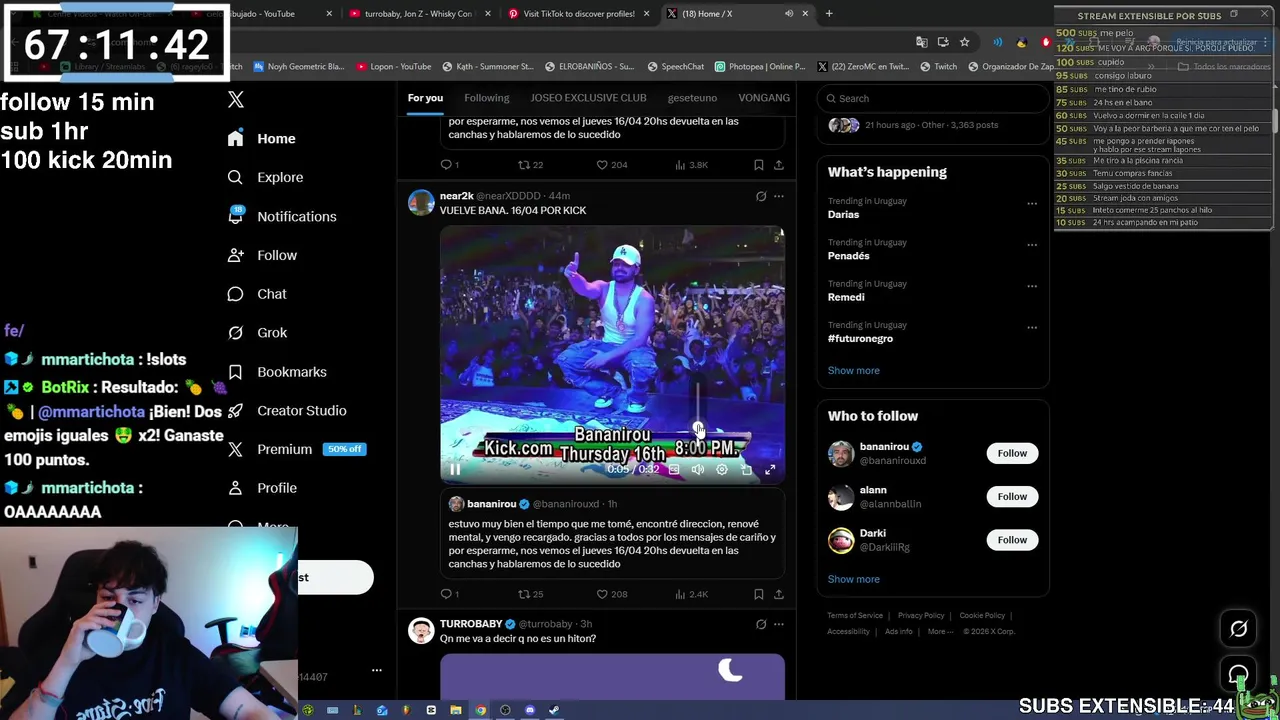The width and height of the screenshot is (1280, 720).
Task: Follow alann account
Action: [1012, 496]
